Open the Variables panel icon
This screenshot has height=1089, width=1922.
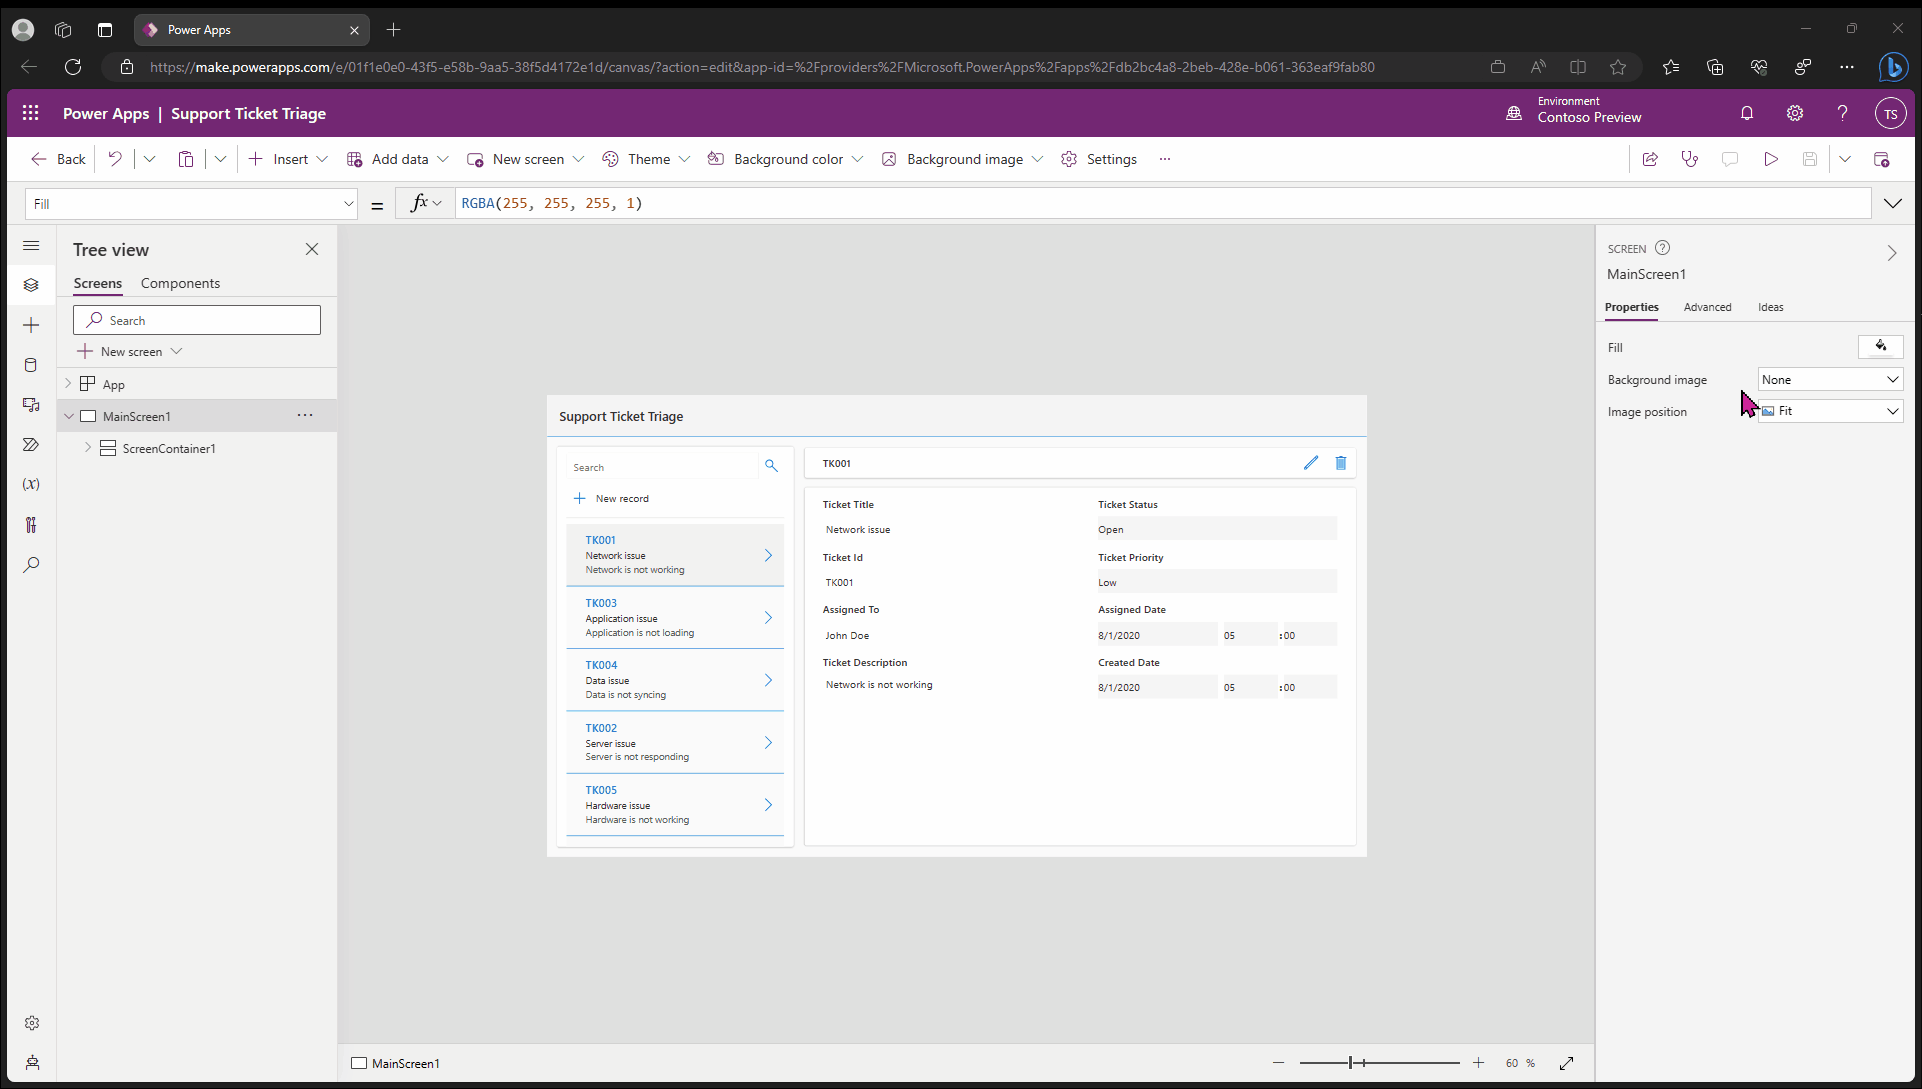[x=31, y=484]
